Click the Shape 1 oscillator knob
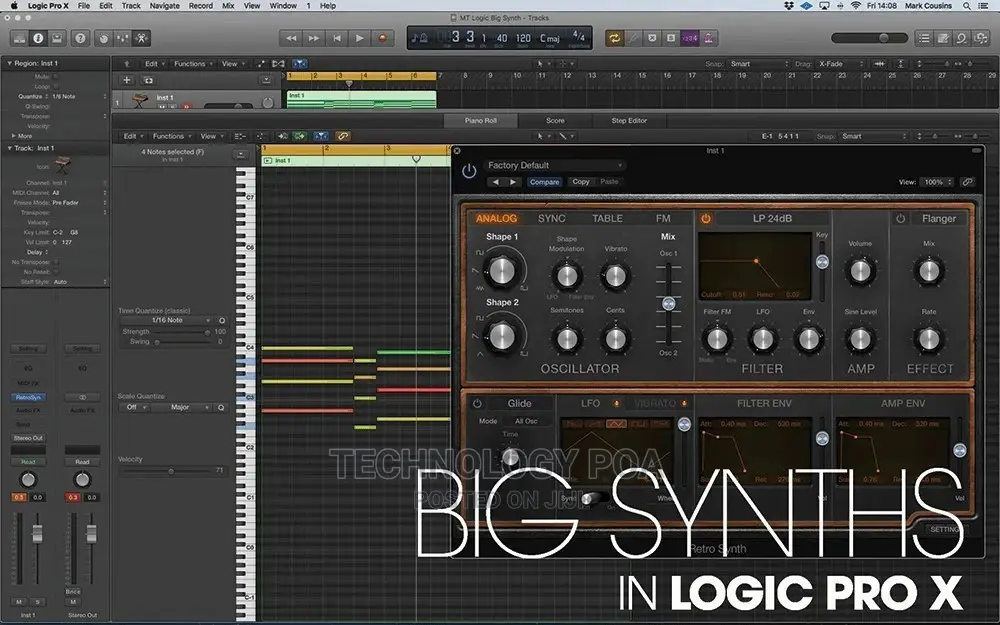The image size is (1000, 625). point(502,270)
